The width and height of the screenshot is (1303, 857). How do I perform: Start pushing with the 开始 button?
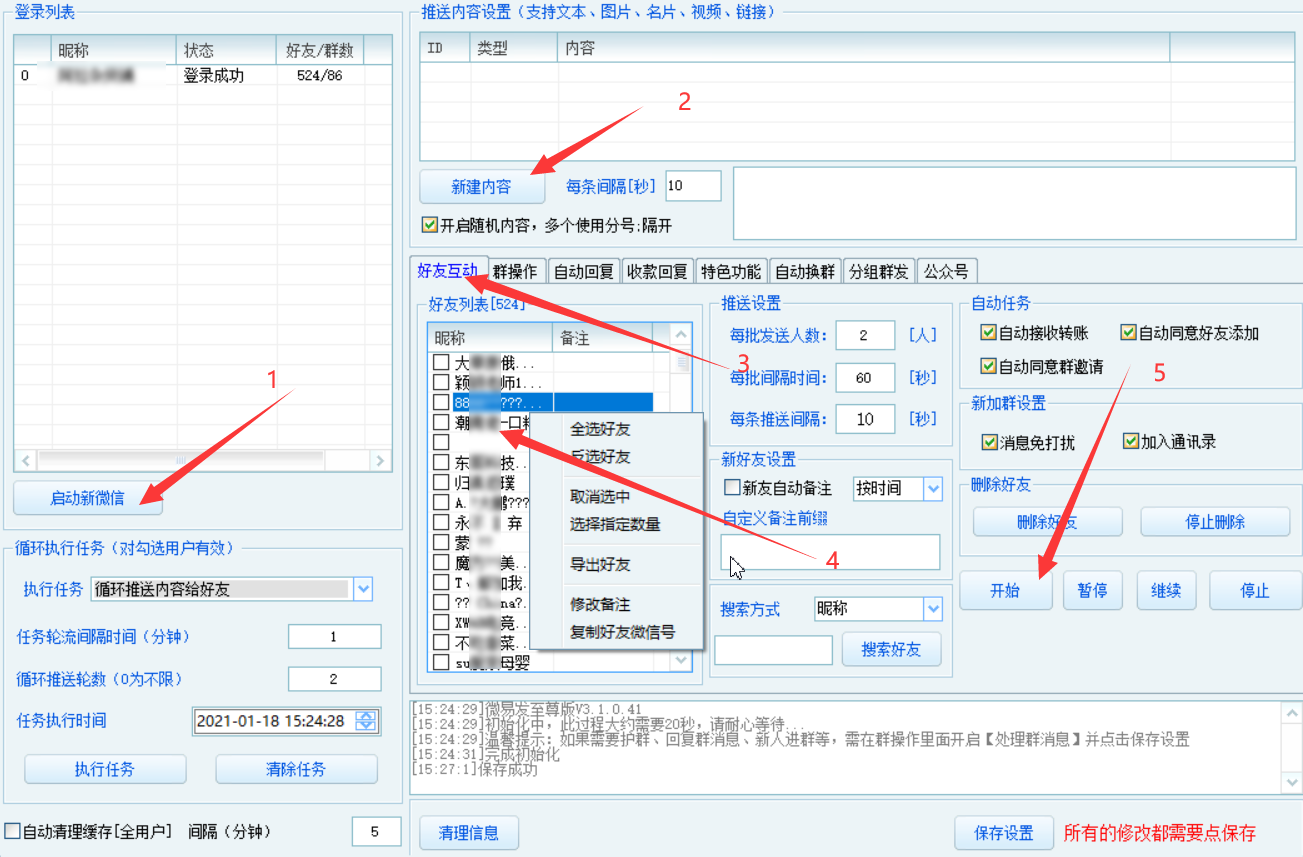pyautogui.click(x=1005, y=590)
